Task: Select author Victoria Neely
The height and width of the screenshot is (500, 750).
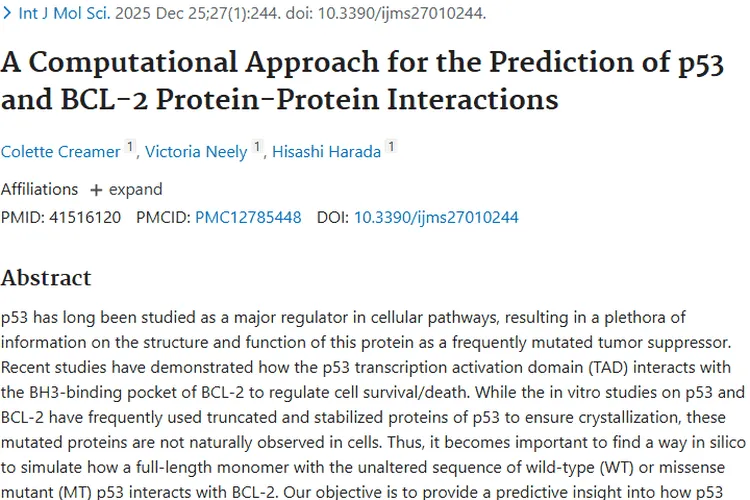Action: (196, 152)
